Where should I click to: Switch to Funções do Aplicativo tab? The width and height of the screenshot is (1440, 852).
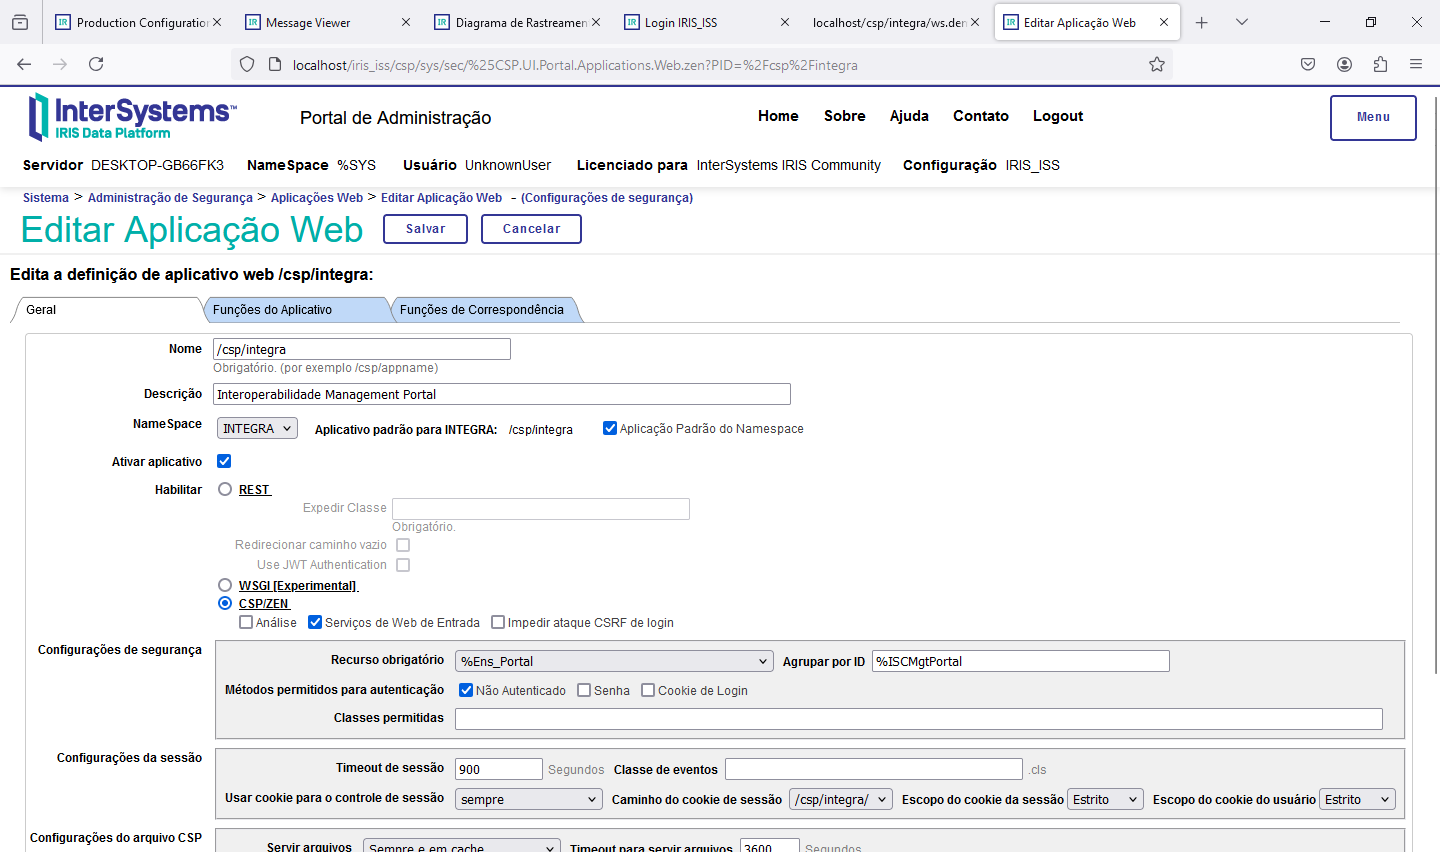[272, 310]
